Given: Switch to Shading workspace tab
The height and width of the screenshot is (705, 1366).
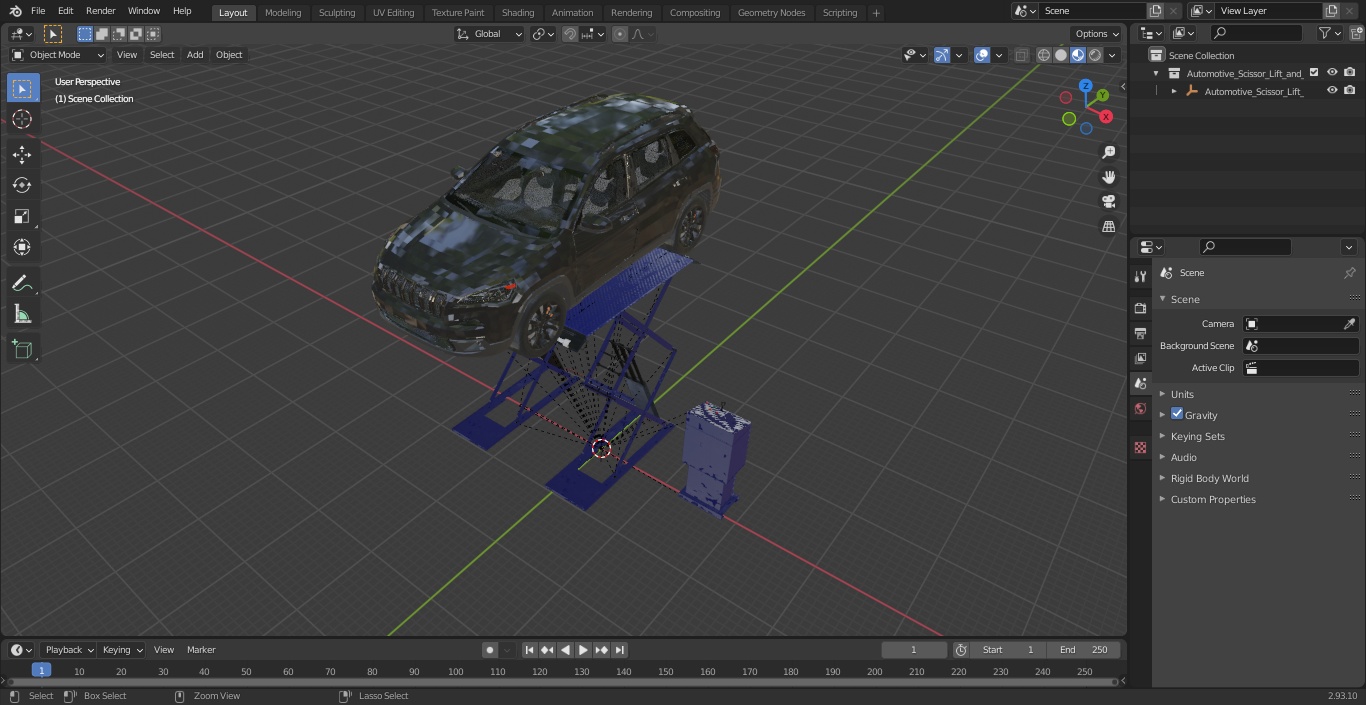Looking at the screenshot, I should coord(518,12).
